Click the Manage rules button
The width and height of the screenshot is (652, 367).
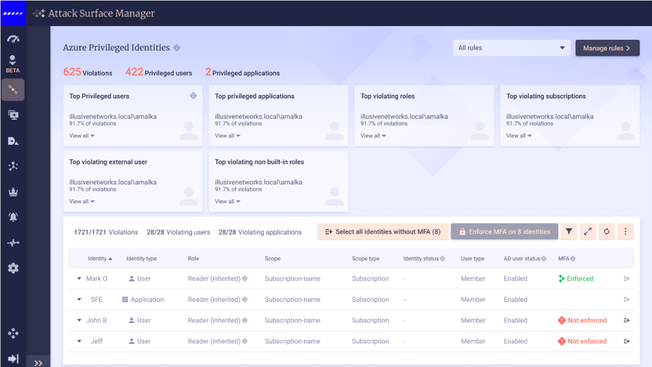point(607,48)
